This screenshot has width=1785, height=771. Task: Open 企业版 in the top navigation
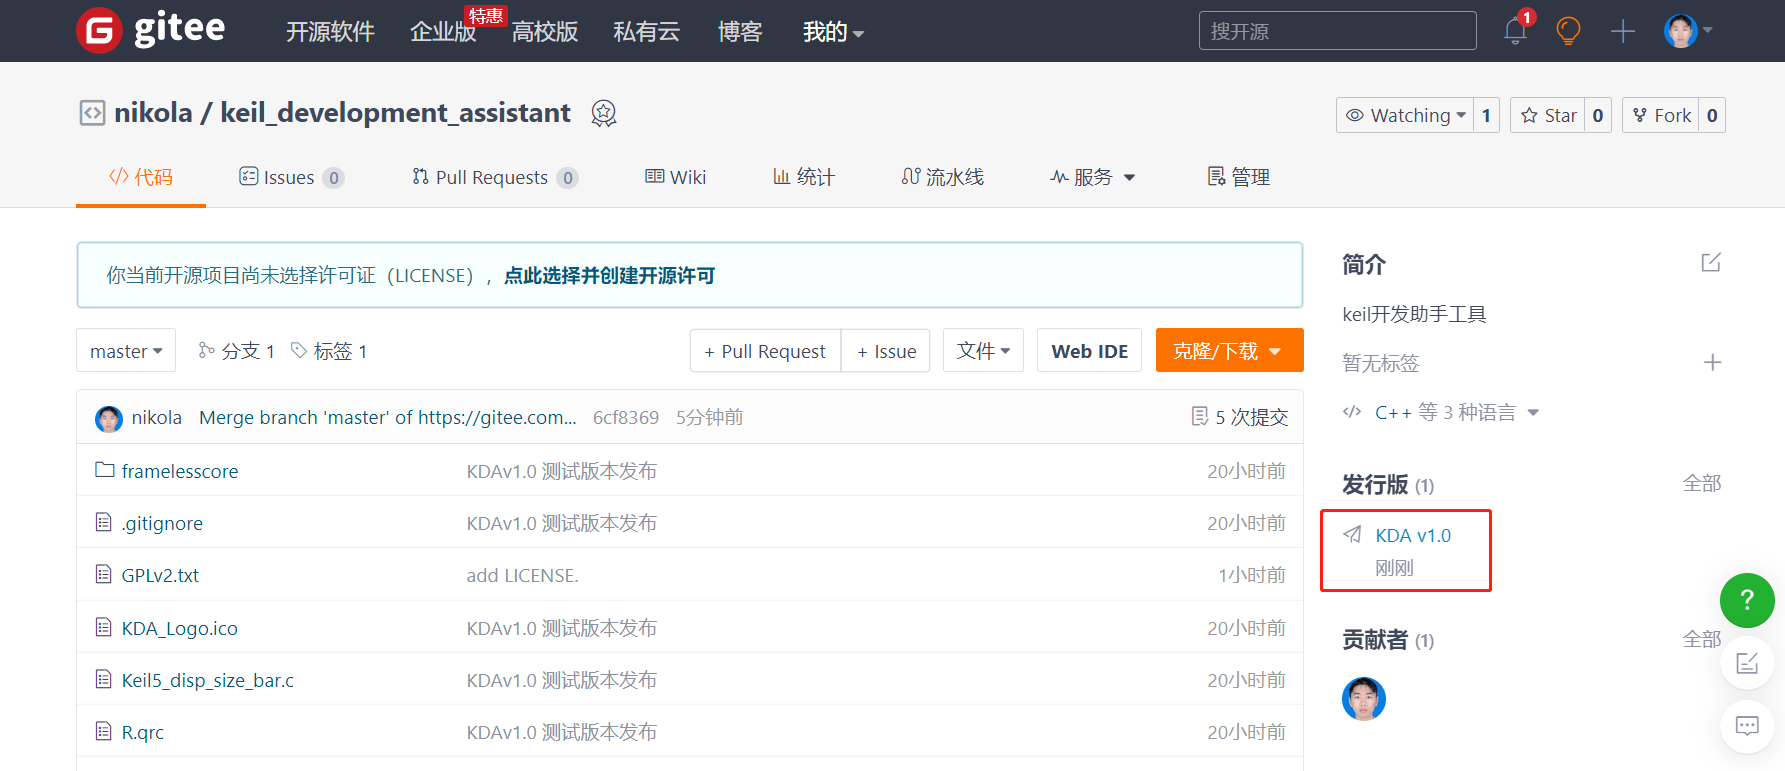[443, 32]
